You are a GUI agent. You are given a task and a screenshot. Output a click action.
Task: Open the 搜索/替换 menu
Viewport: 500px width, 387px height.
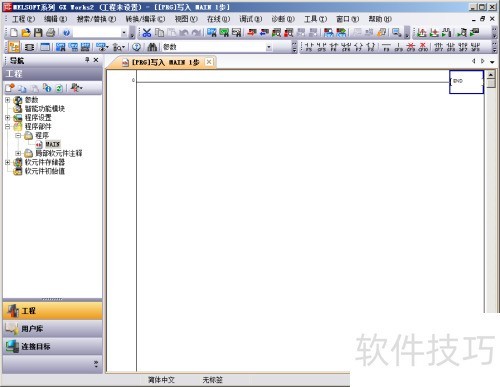(96, 19)
